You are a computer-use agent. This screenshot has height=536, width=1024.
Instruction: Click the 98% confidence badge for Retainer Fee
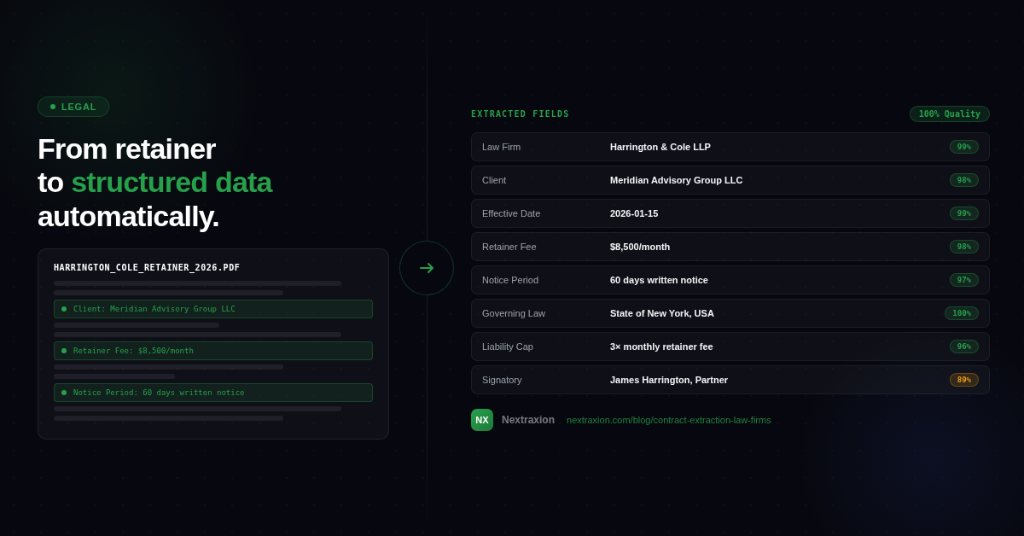(964, 247)
